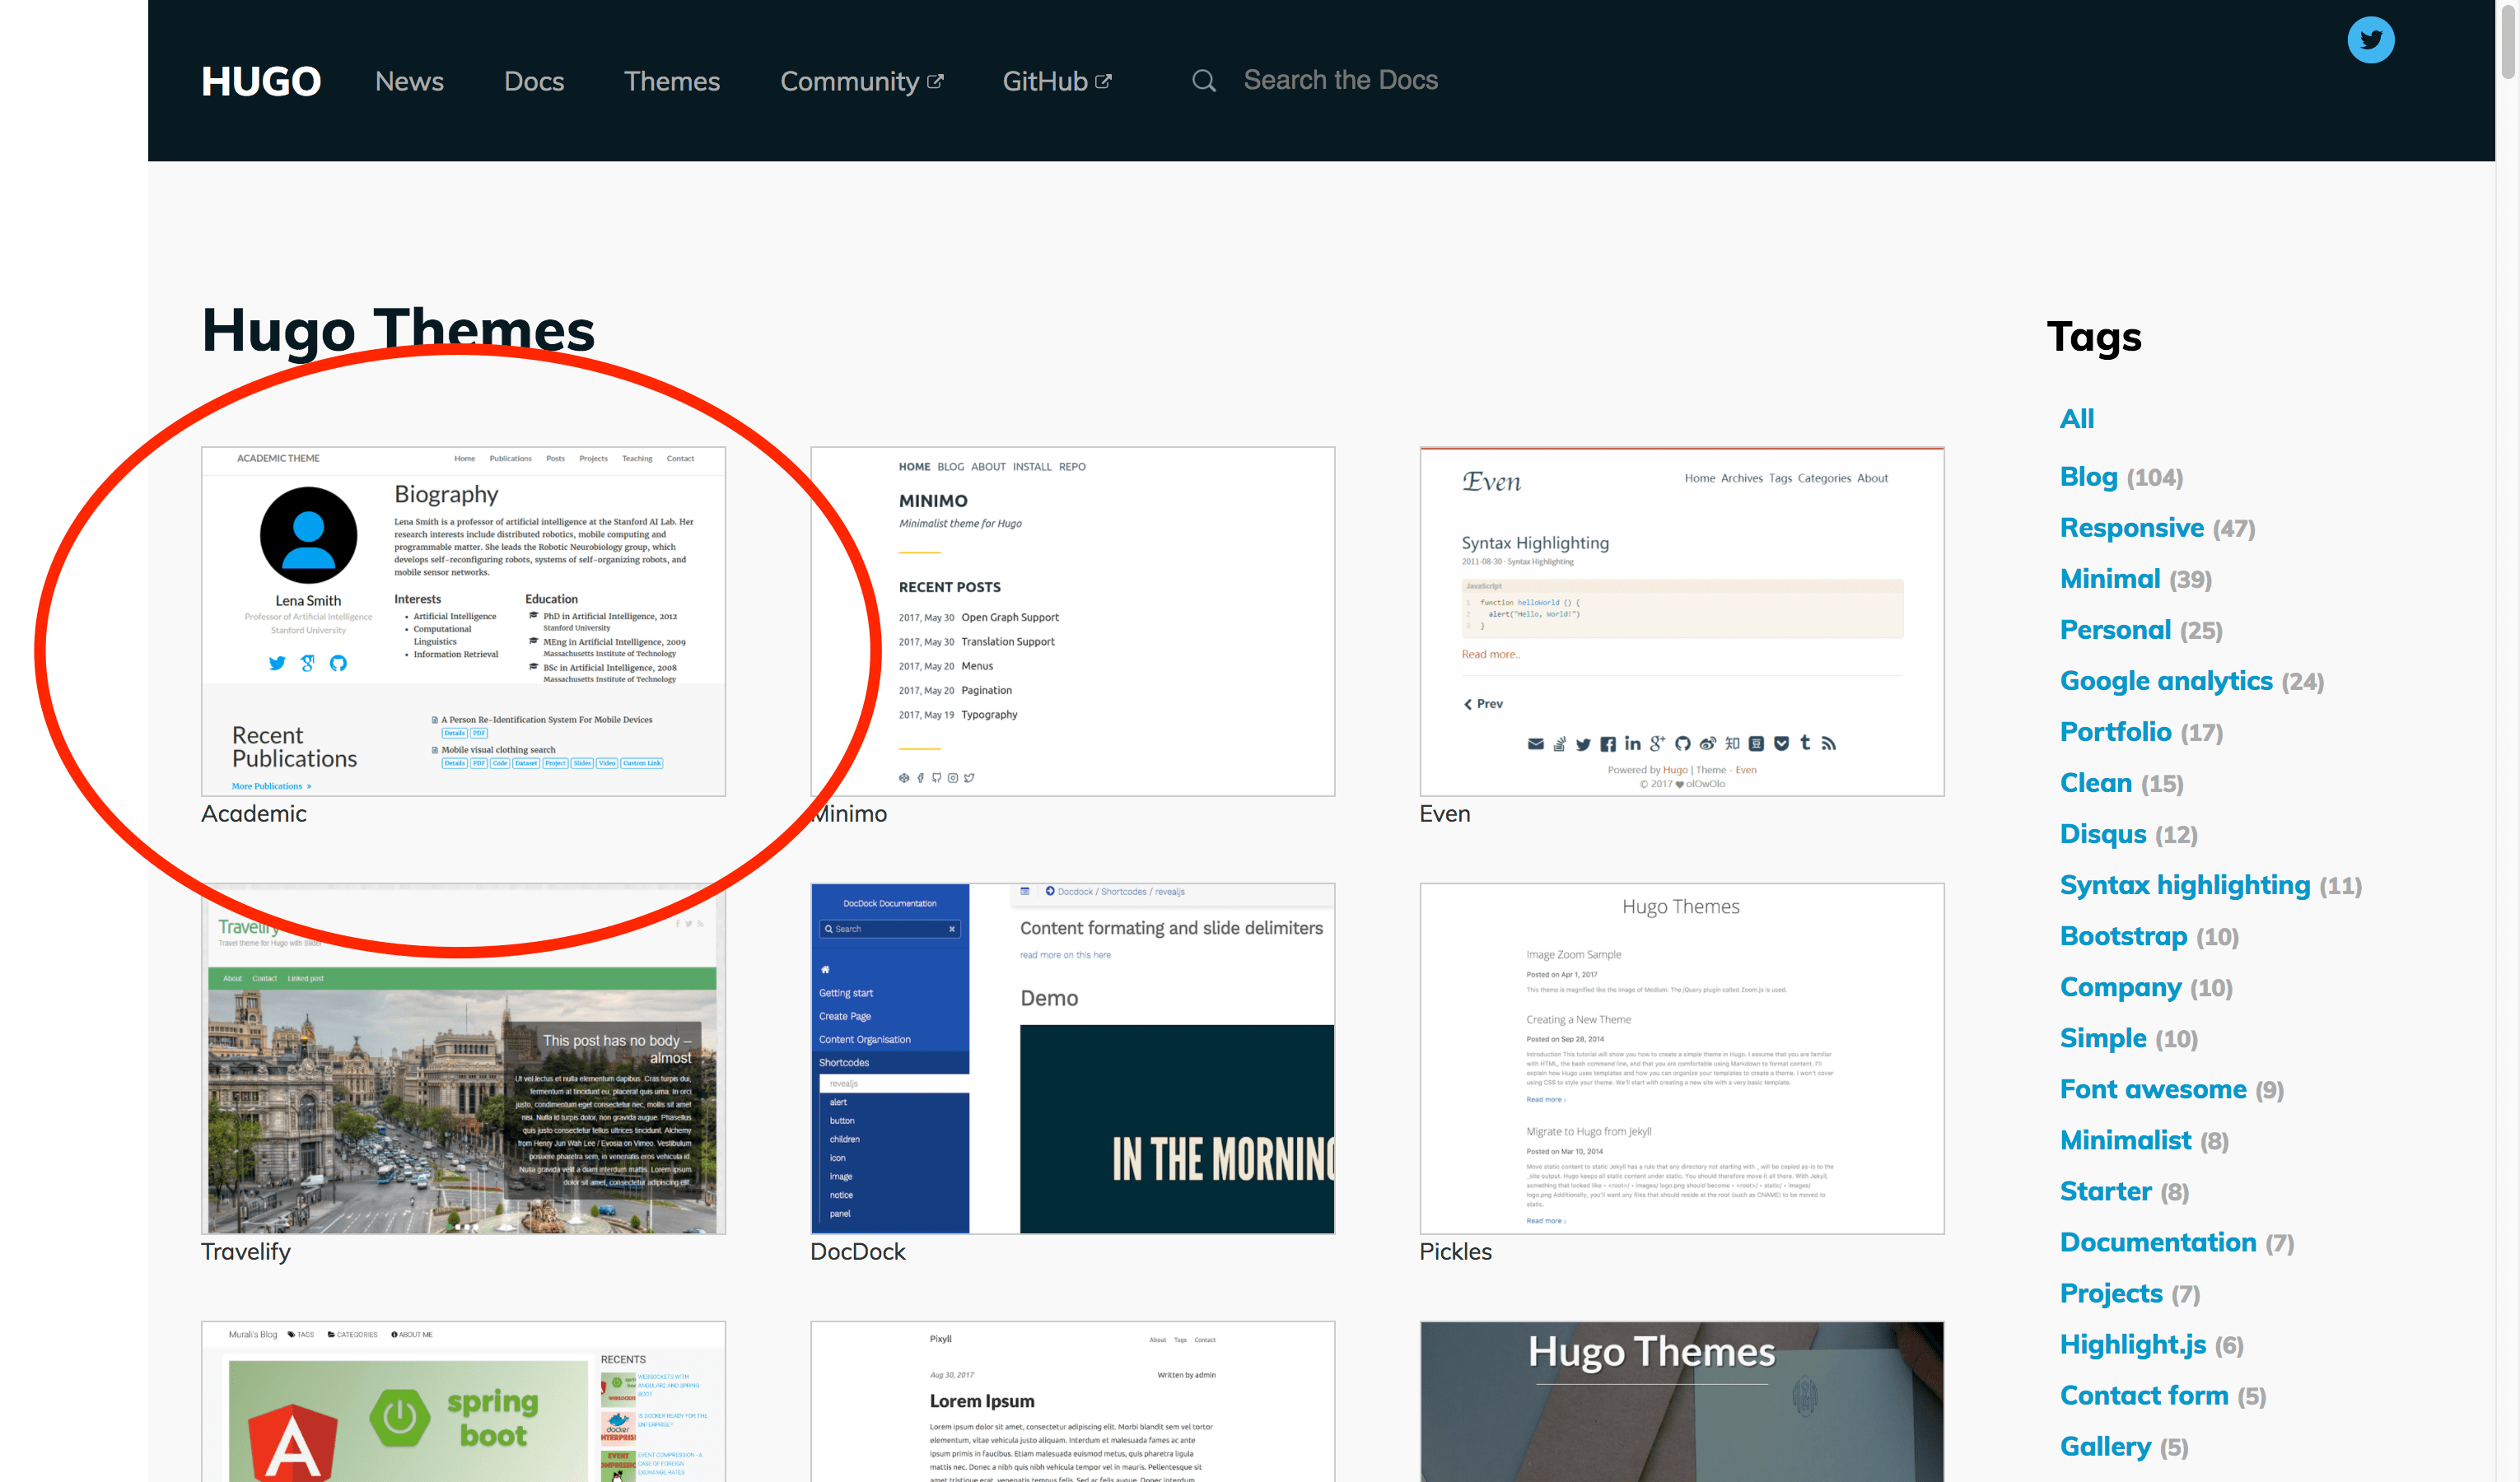Open the Even theme preview
The width and height of the screenshot is (2520, 1482).
[x=1681, y=621]
